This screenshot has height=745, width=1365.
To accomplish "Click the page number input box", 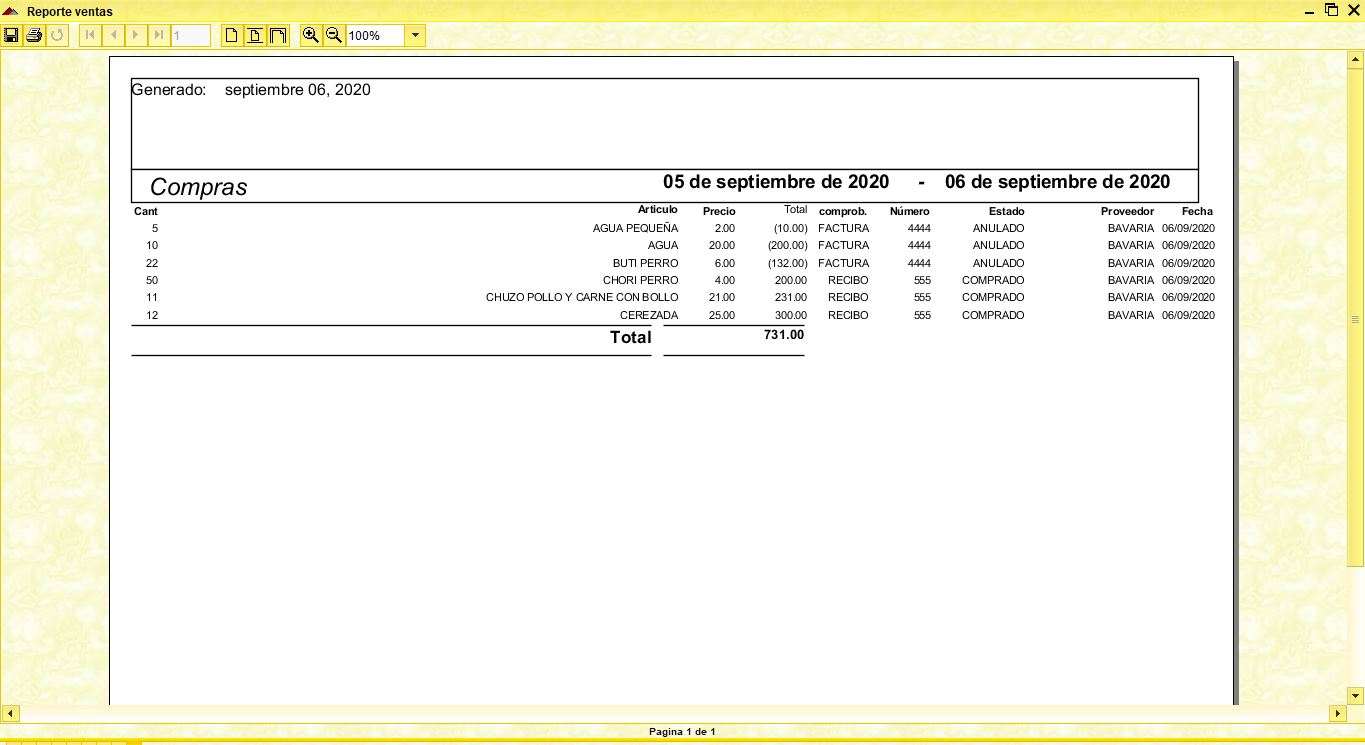I will [x=190, y=35].
